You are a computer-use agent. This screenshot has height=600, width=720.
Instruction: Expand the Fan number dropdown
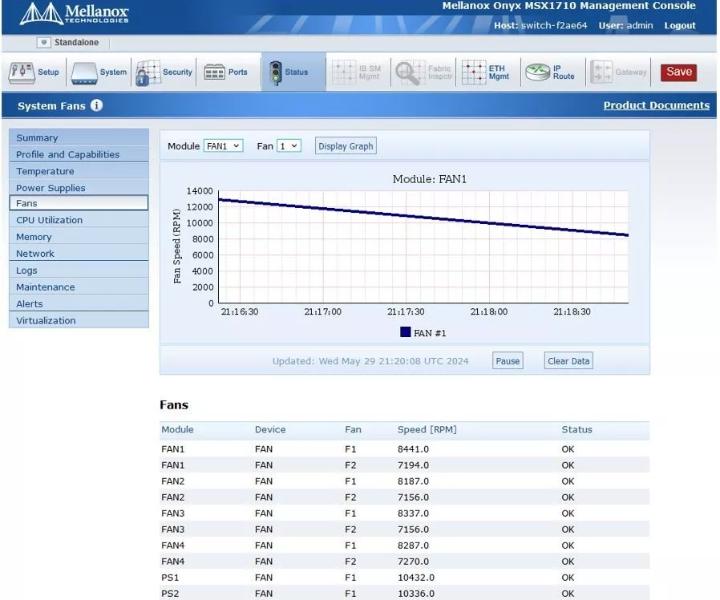pyautogui.click(x=289, y=146)
